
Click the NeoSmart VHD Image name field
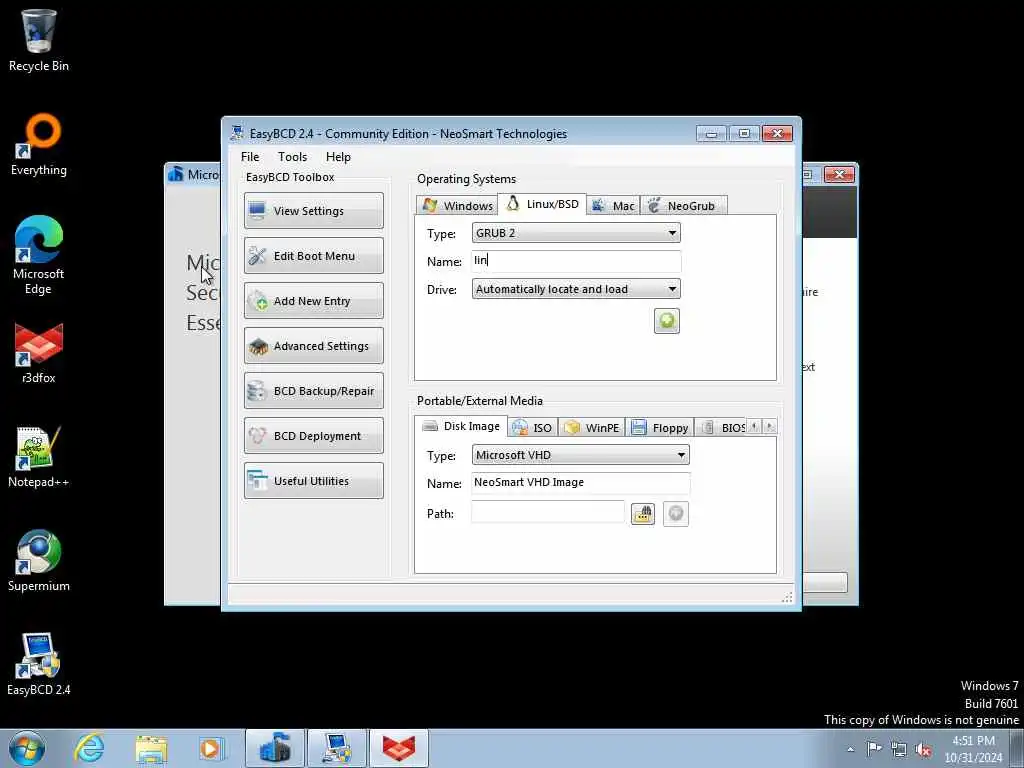pos(581,483)
